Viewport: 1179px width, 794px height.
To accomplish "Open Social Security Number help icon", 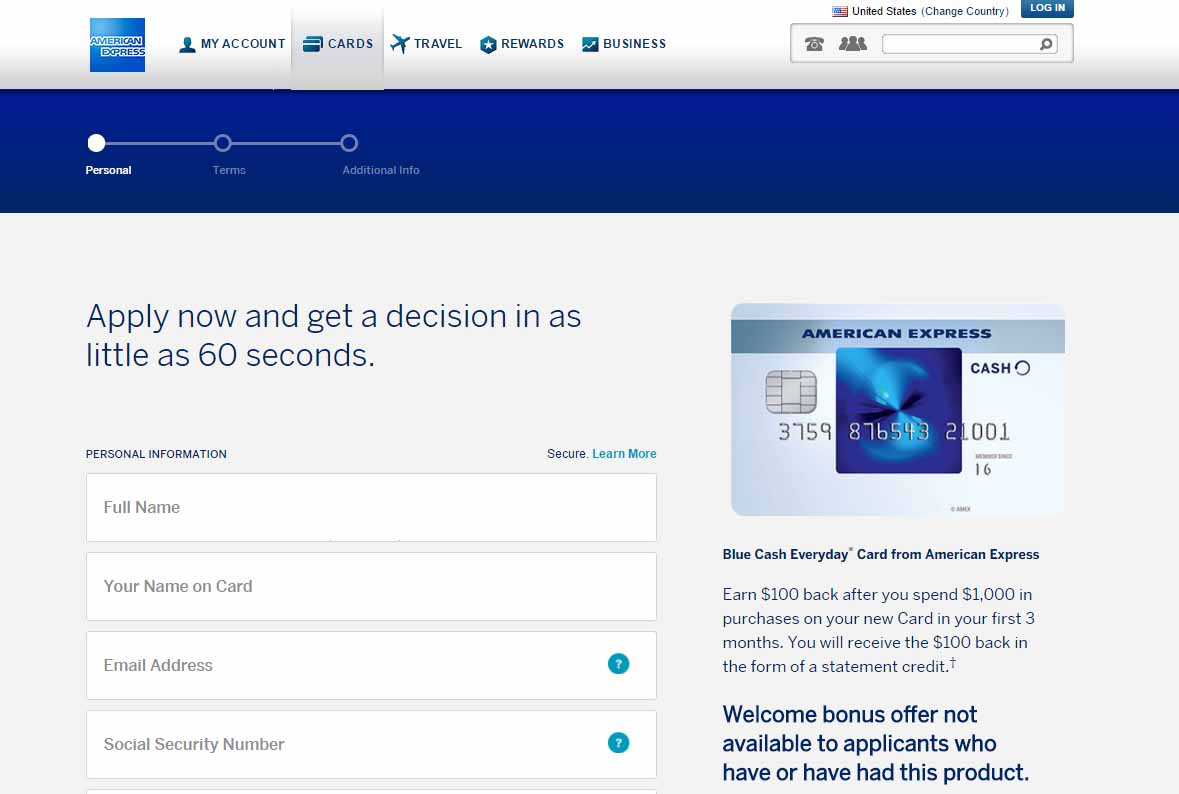I will [618, 743].
